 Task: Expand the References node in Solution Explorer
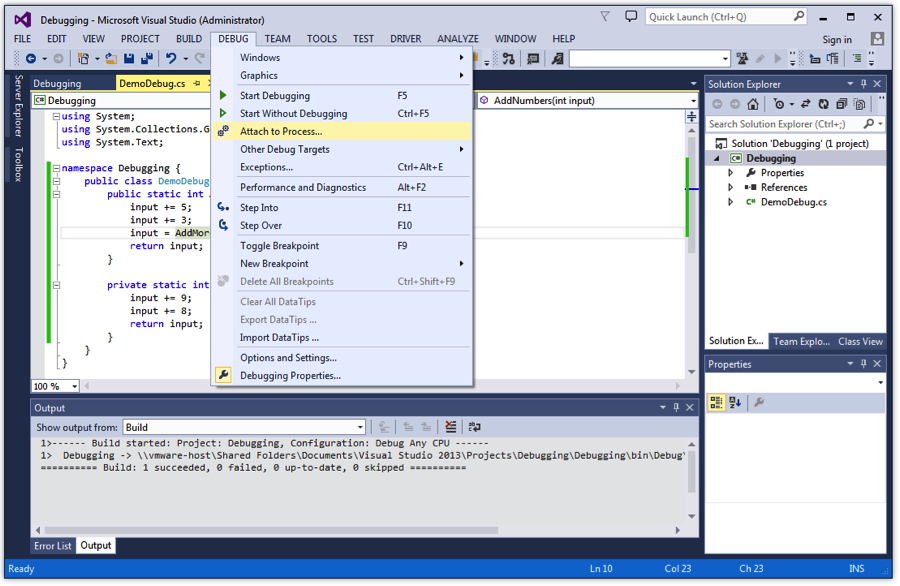(x=731, y=187)
